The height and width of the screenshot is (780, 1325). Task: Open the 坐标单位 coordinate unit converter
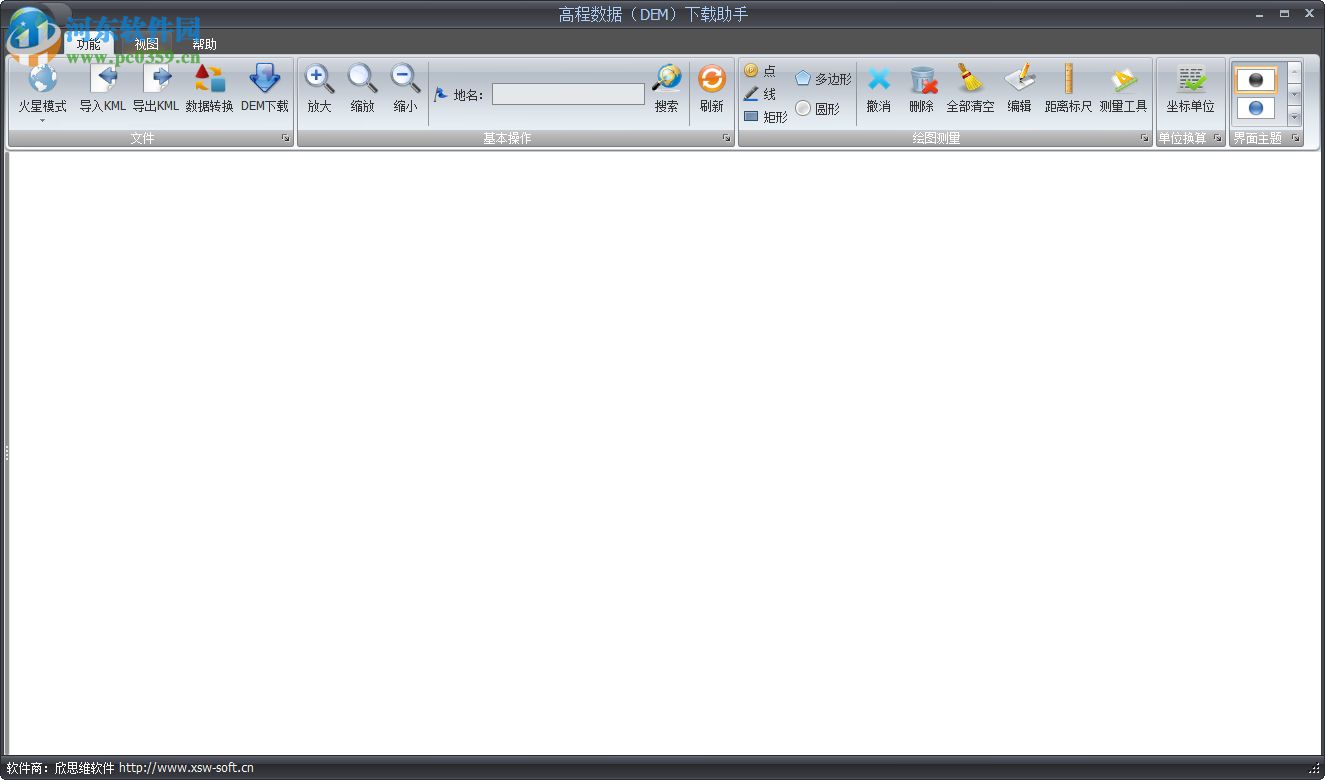[x=1190, y=88]
